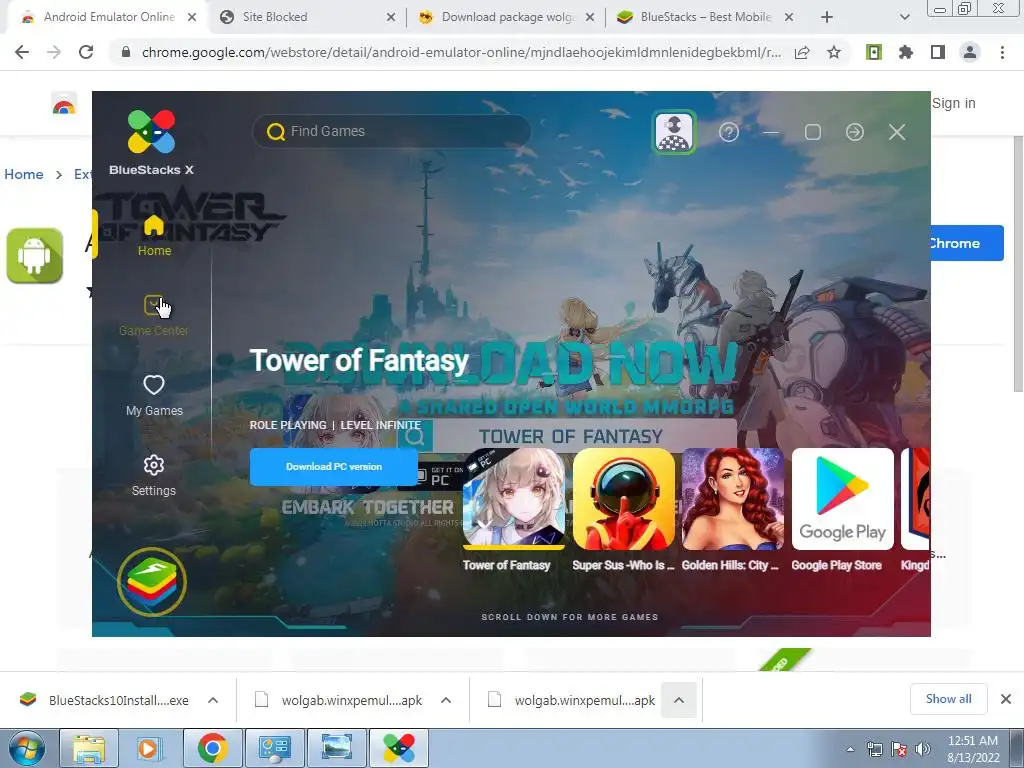Reload the Chrome page
The image size is (1024, 768).
point(86,52)
